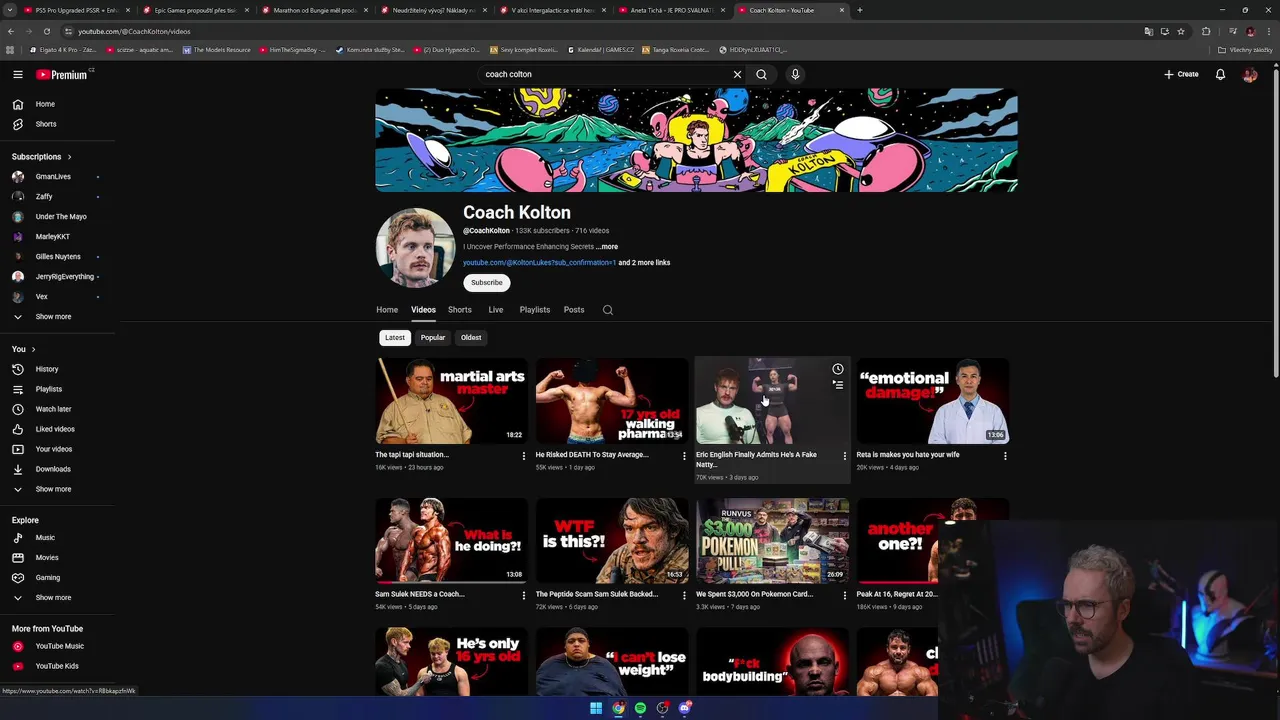This screenshot has width=1280, height=720.
Task: Click the Create button
Action: [x=1181, y=74]
